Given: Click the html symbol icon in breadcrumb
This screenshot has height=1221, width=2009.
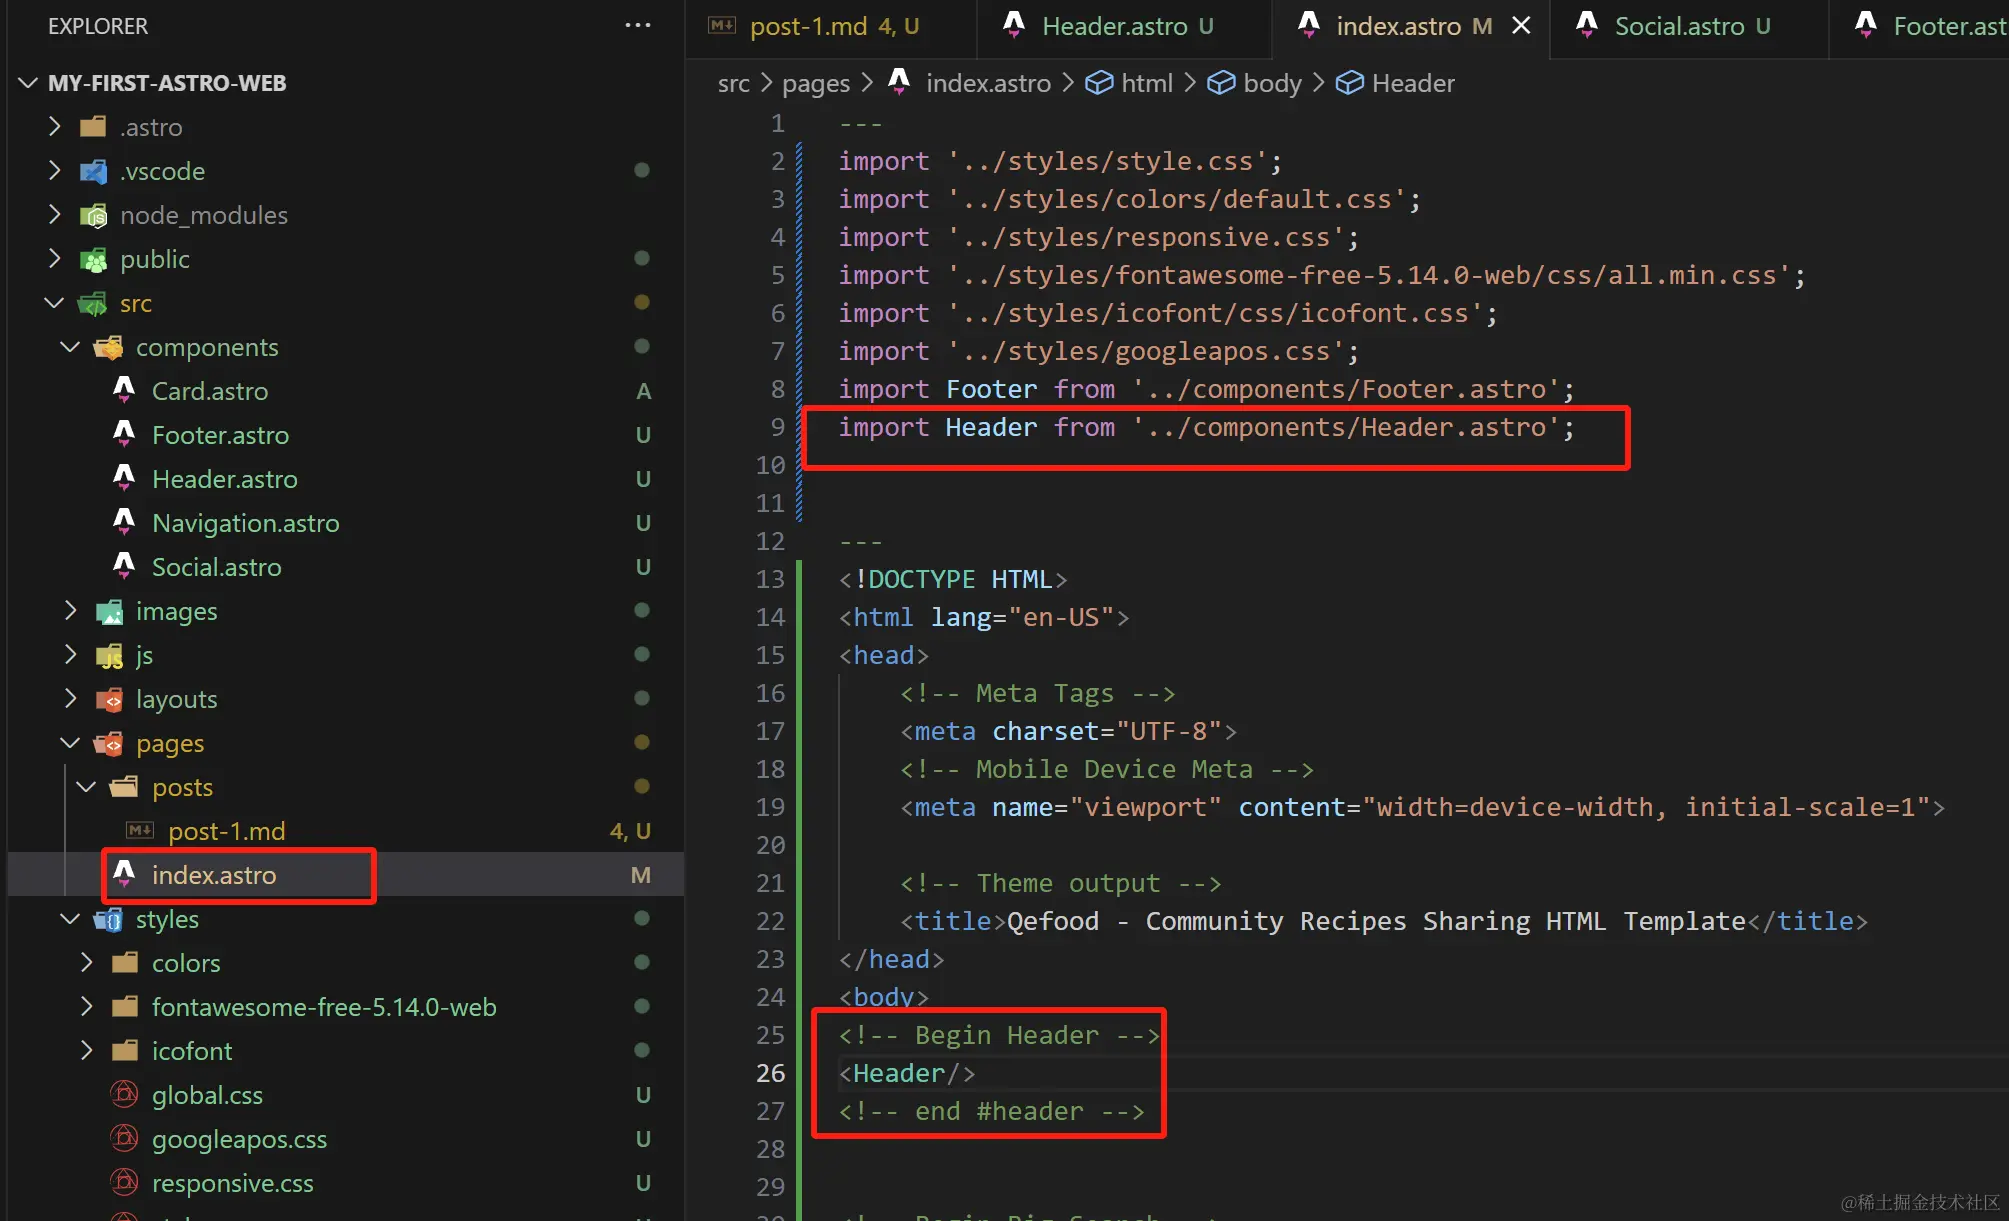Looking at the screenshot, I should point(1099,83).
